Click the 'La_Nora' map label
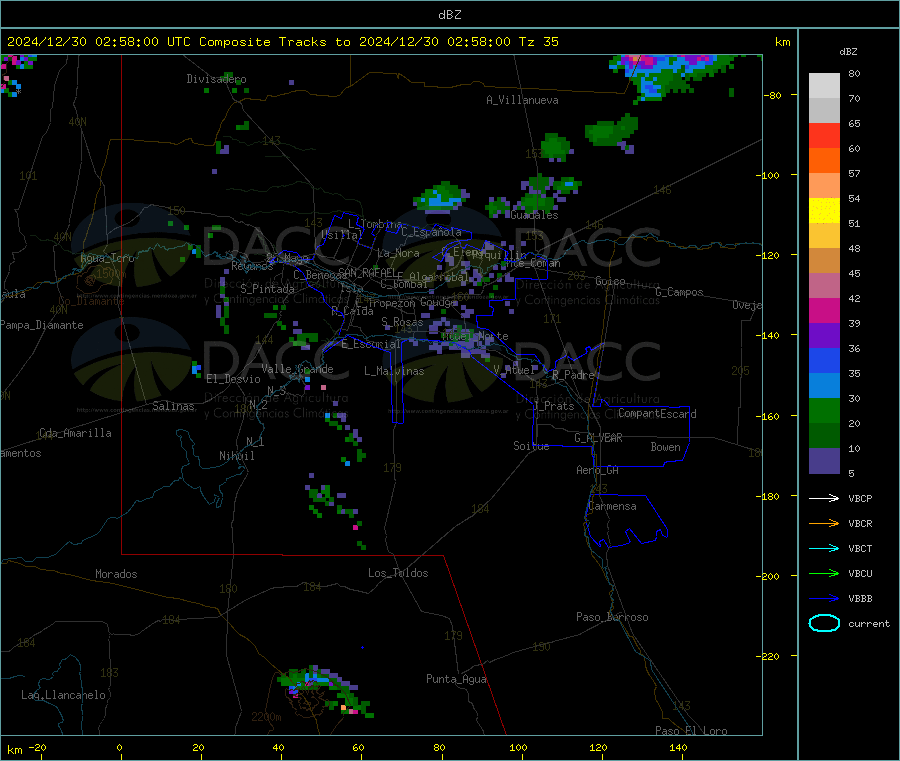Viewport: 900px width, 761px height. click(x=398, y=253)
